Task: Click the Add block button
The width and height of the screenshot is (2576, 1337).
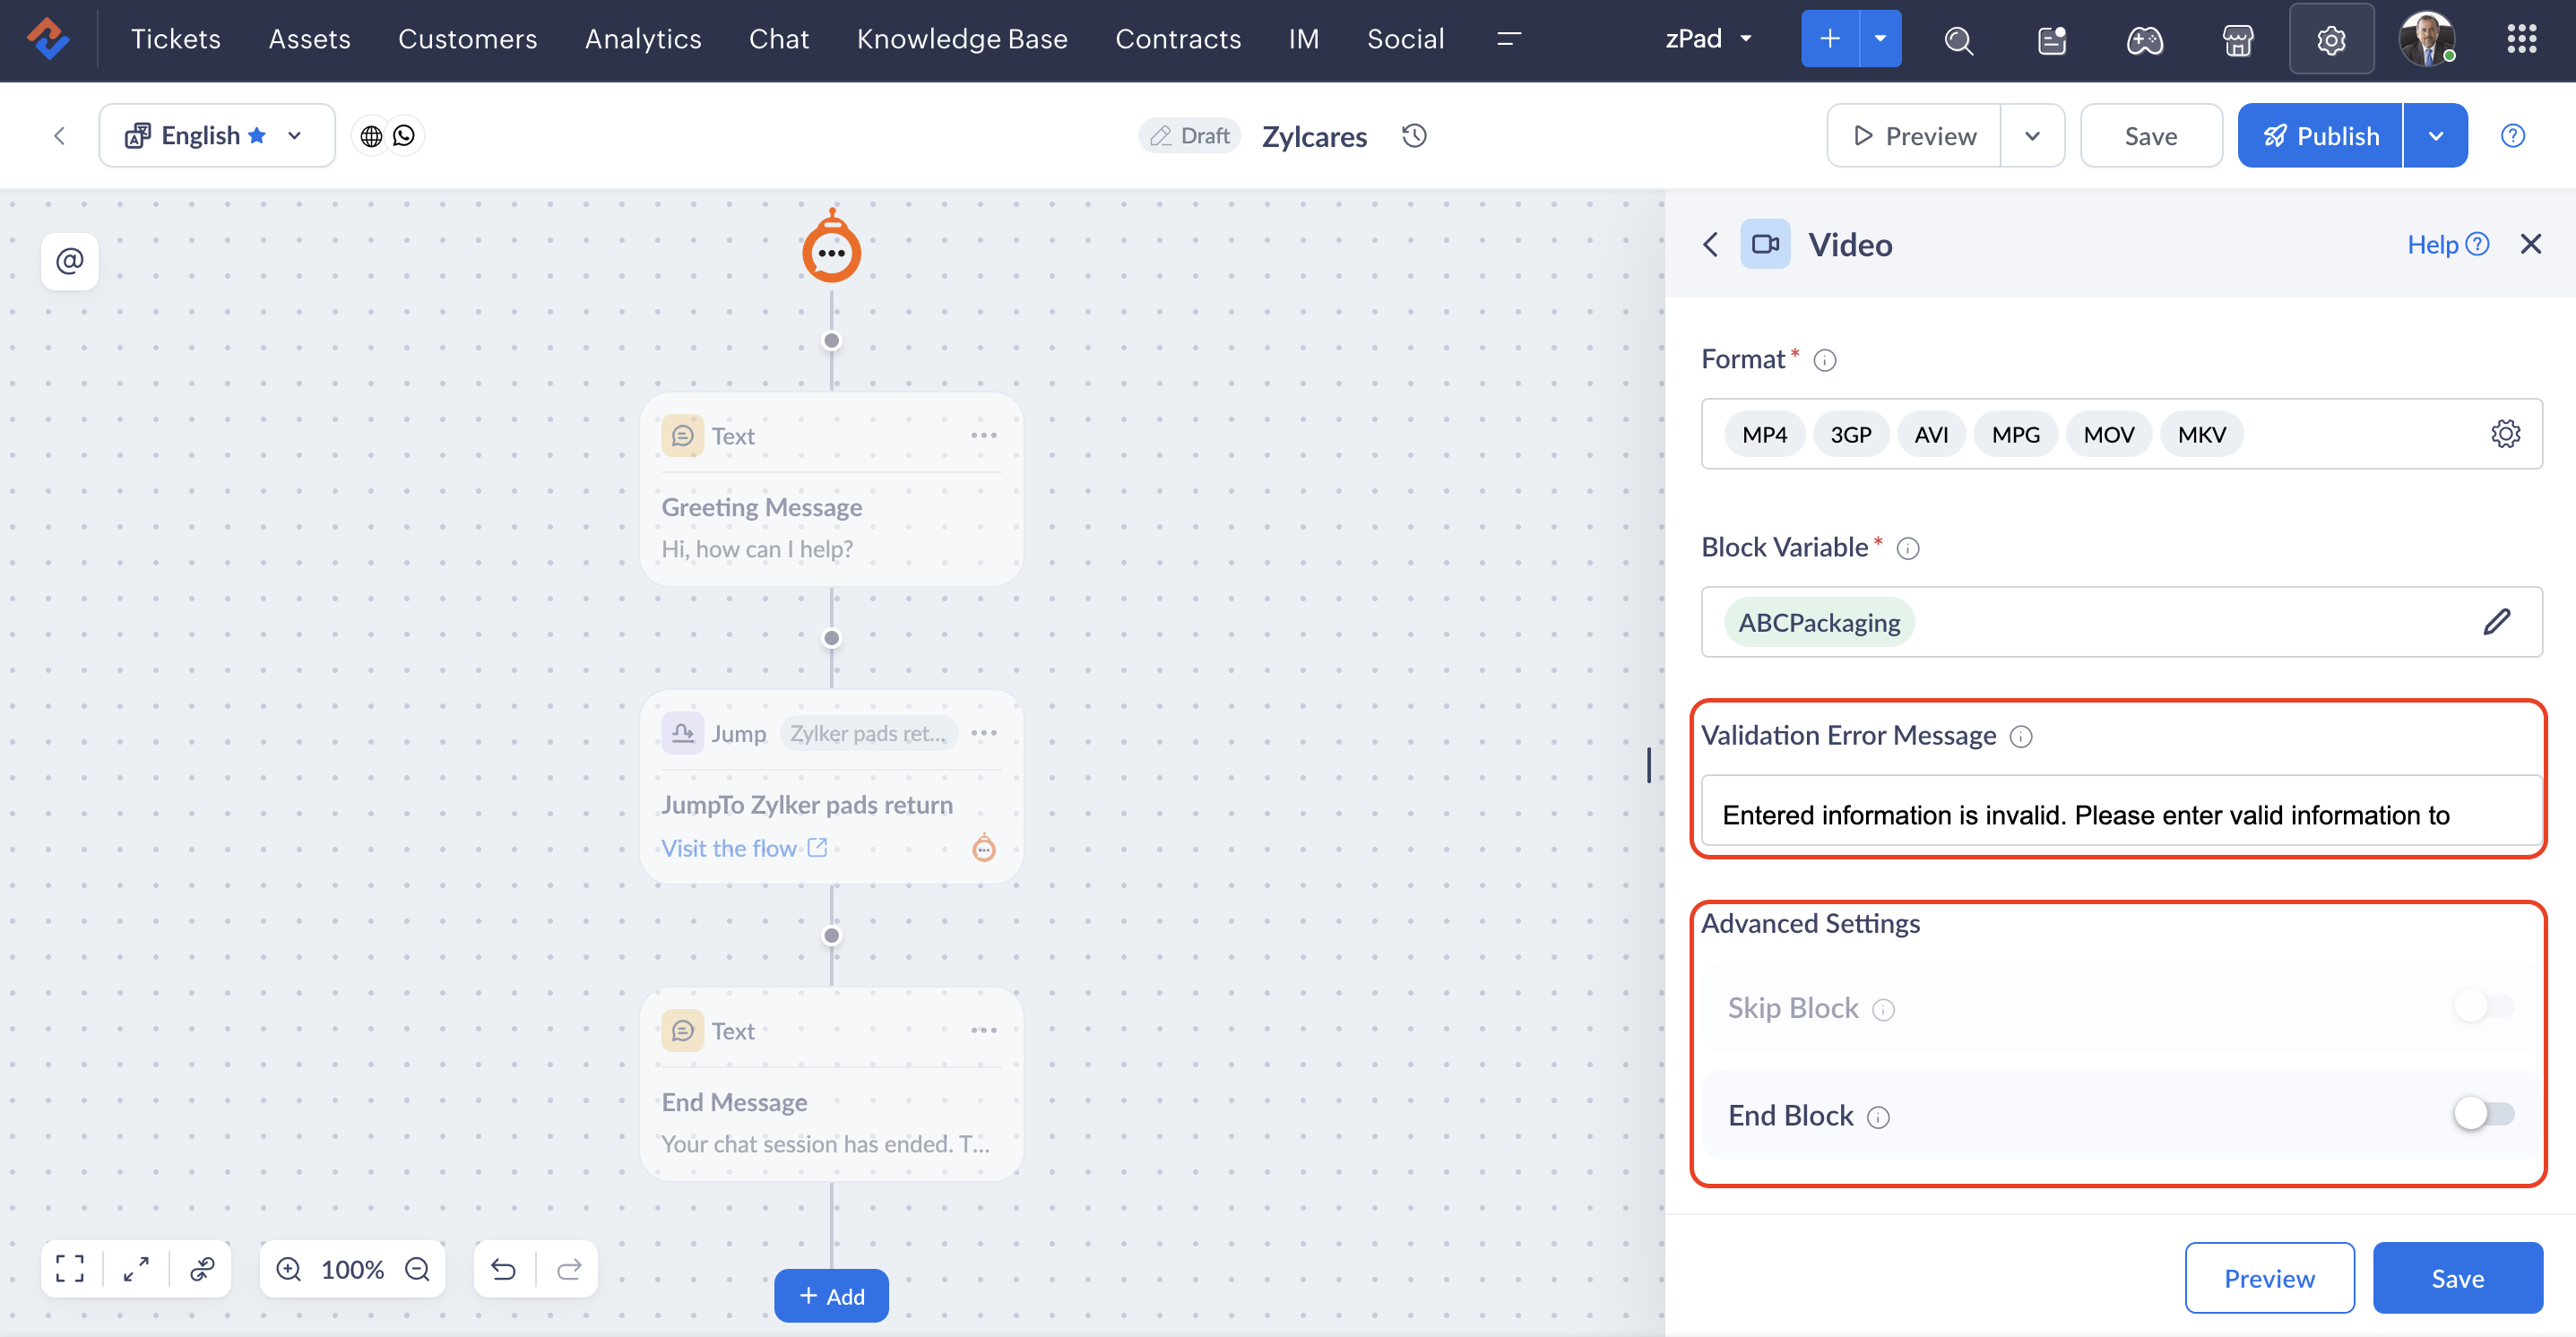Action: (x=830, y=1296)
